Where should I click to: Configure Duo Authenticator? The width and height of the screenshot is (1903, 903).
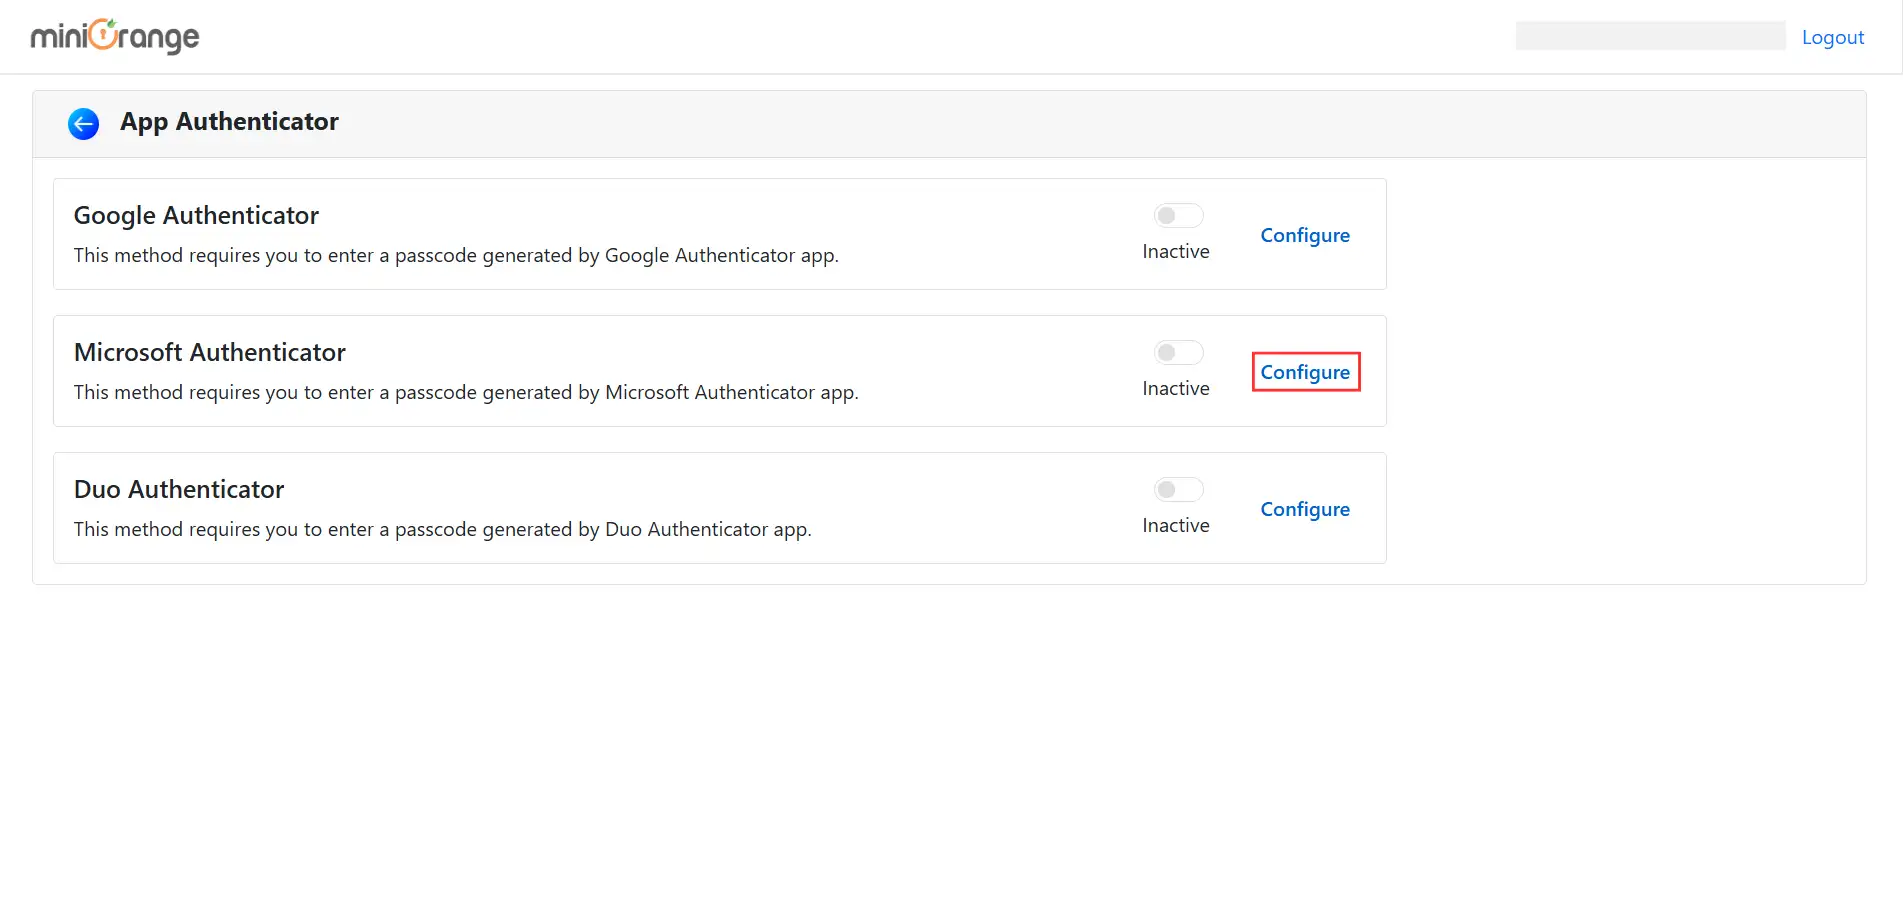point(1305,509)
